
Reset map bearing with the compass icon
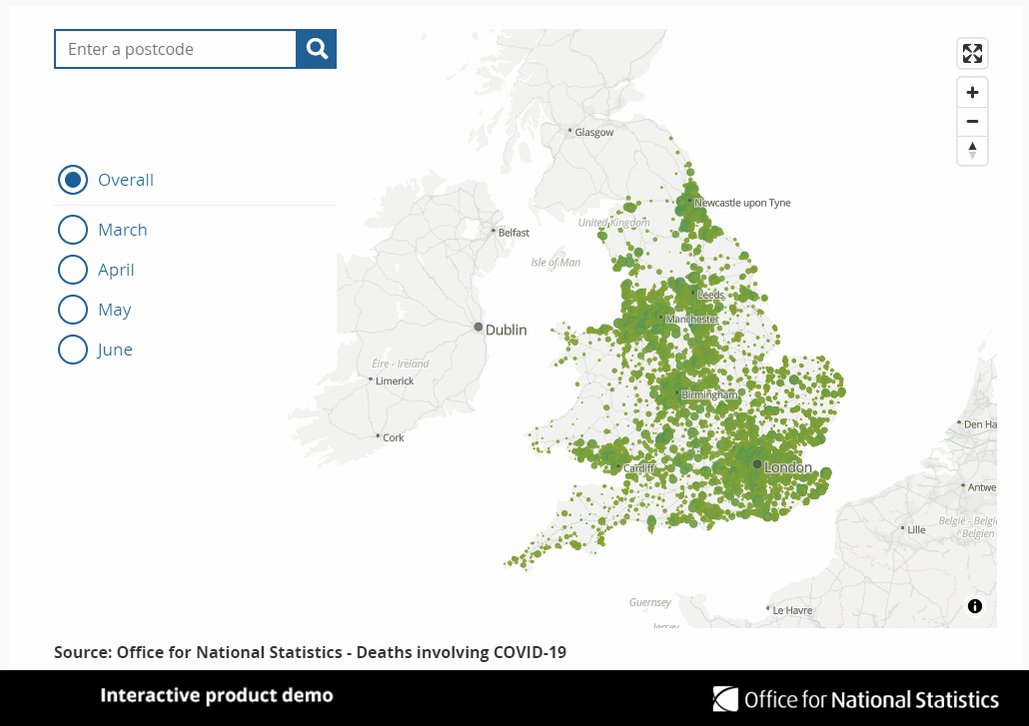coord(972,150)
